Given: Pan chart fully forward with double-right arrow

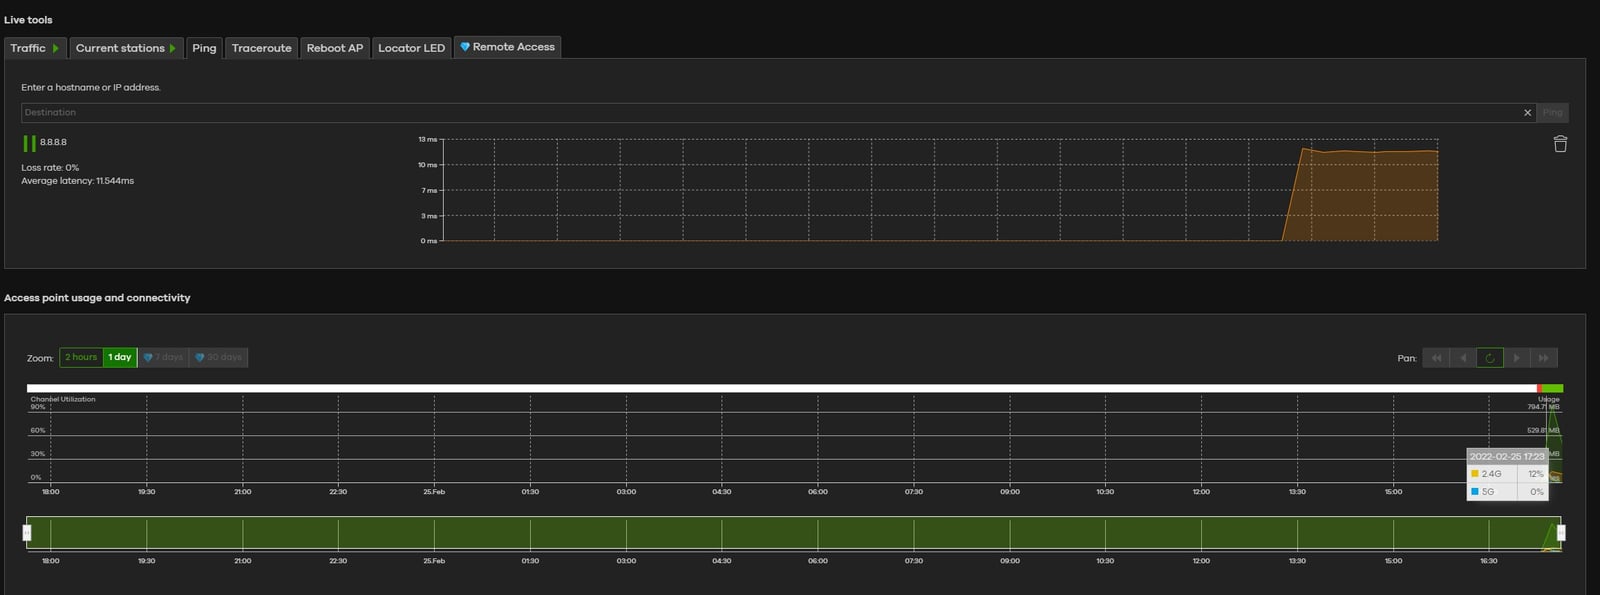Looking at the screenshot, I should pyautogui.click(x=1543, y=358).
